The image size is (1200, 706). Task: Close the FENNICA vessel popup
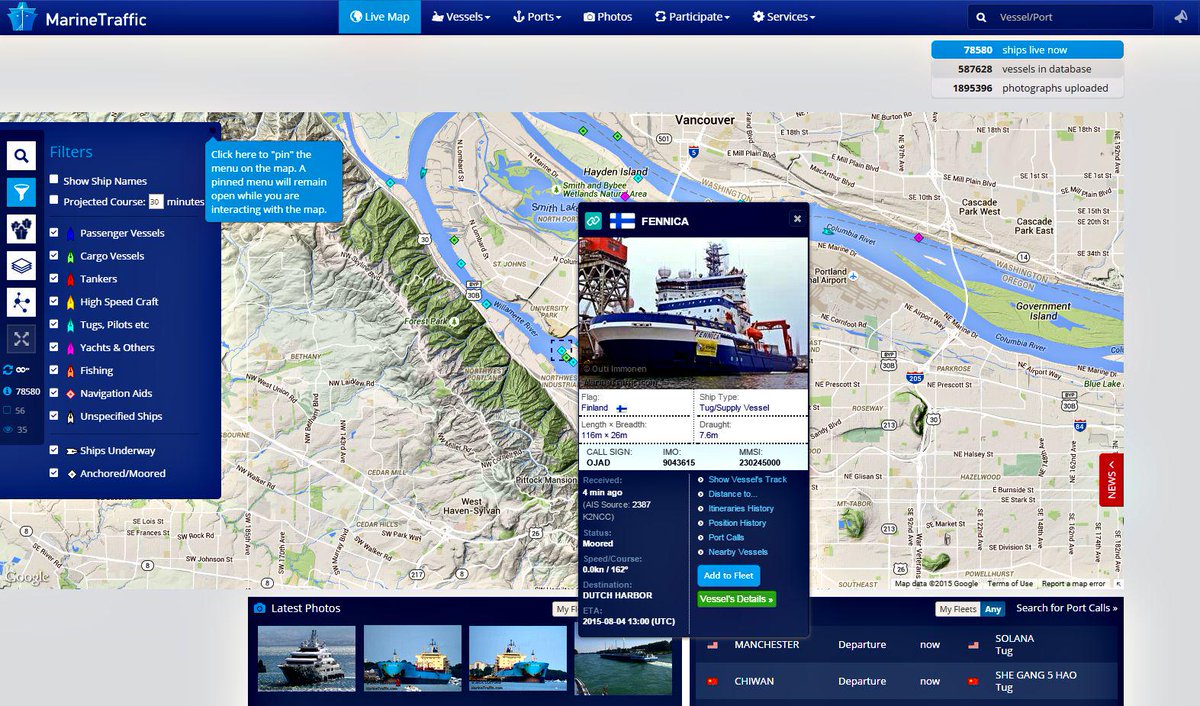coord(797,219)
